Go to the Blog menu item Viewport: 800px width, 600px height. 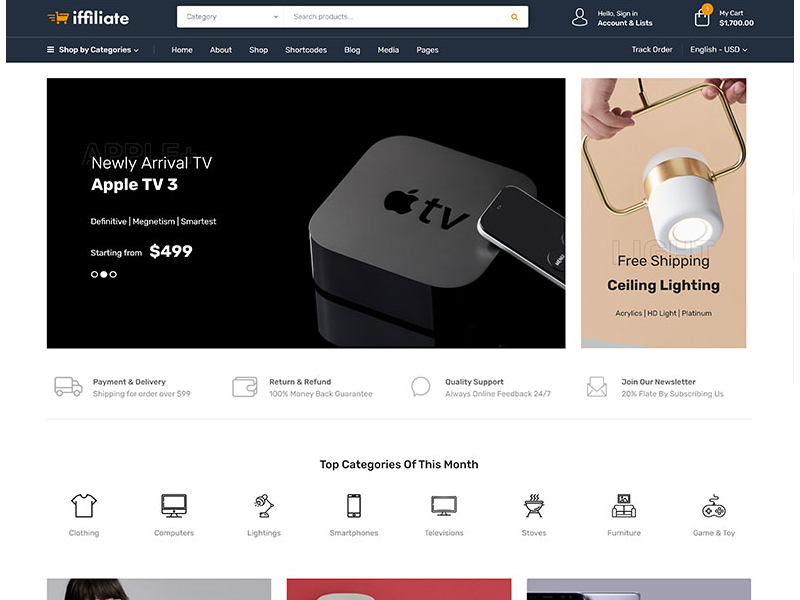[352, 50]
